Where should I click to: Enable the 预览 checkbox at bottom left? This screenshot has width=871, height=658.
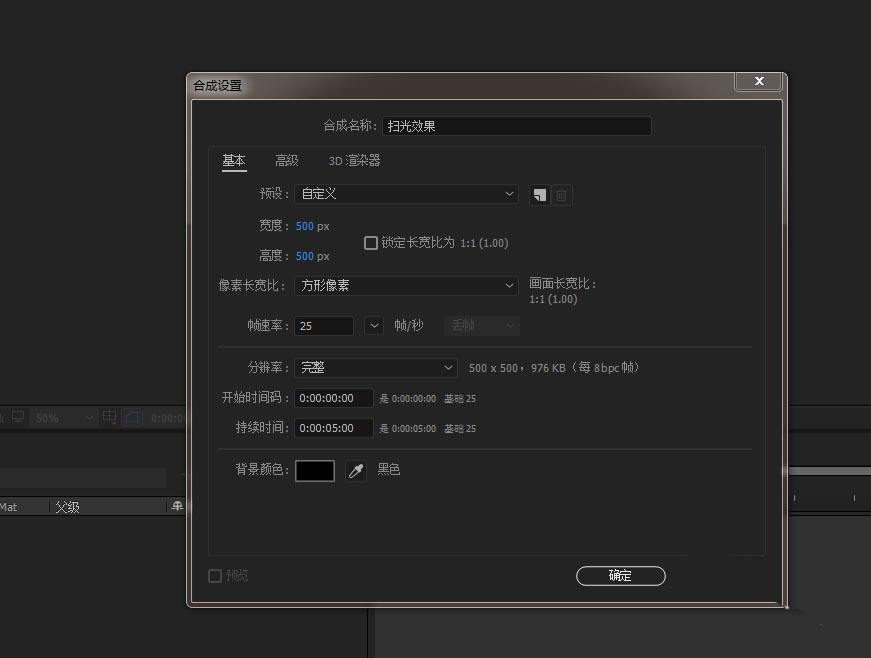(215, 576)
